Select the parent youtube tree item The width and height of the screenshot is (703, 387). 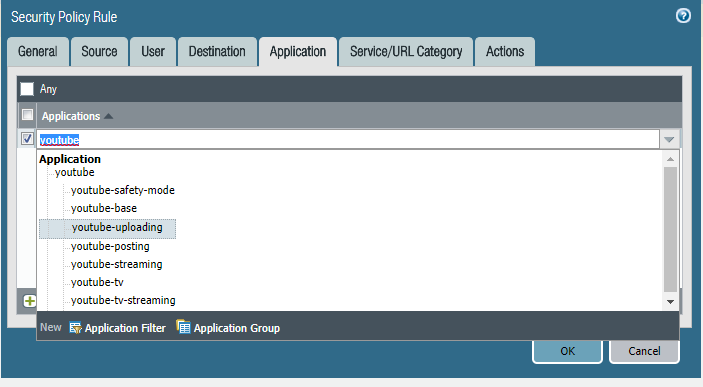pyautogui.click(x=74, y=173)
